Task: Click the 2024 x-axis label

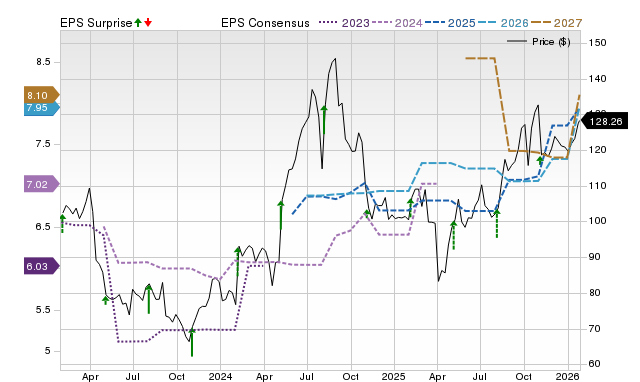Action: pos(220,376)
